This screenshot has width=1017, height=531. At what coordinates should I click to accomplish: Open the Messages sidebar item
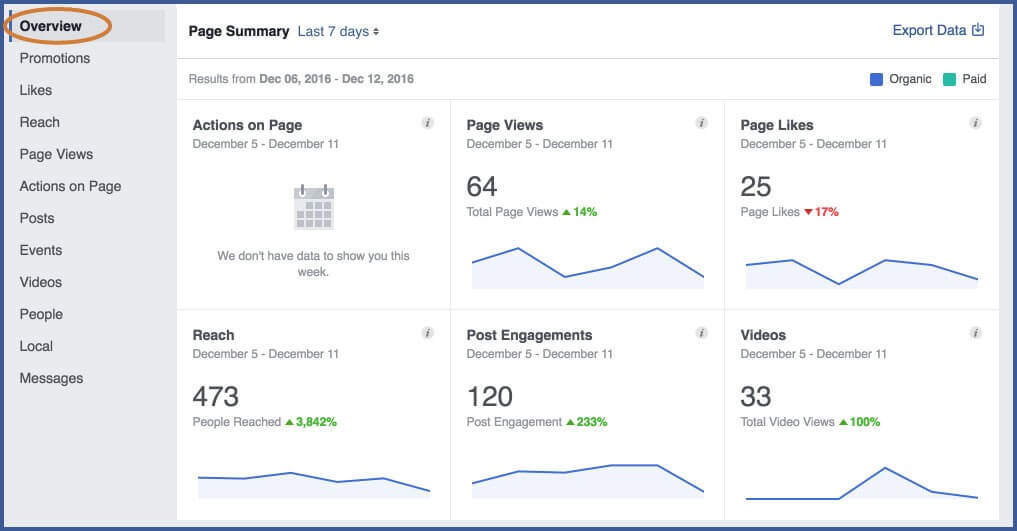pyautogui.click(x=51, y=378)
